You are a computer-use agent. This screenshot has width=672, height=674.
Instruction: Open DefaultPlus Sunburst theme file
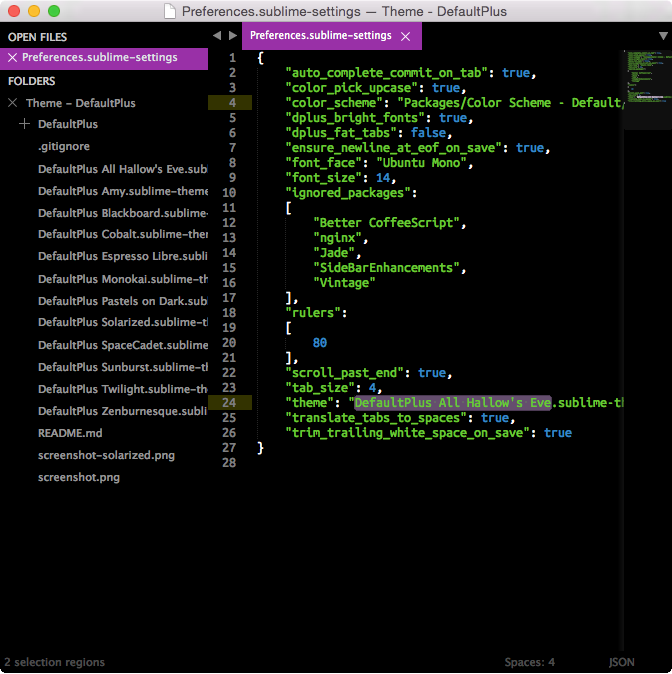coord(123,367)
